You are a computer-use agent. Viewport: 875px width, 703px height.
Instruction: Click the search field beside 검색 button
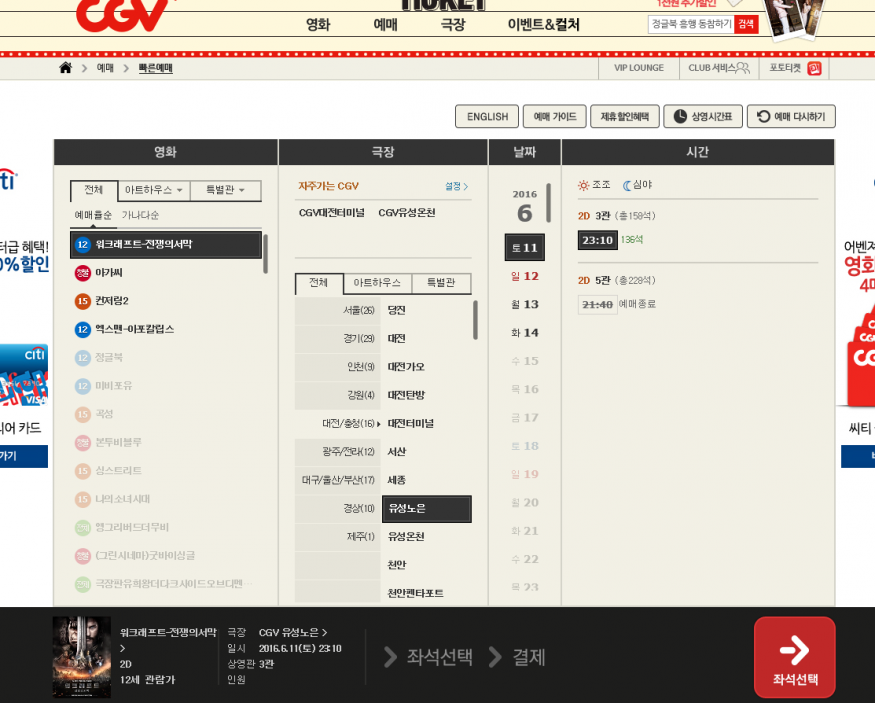[x=690, y=24]
